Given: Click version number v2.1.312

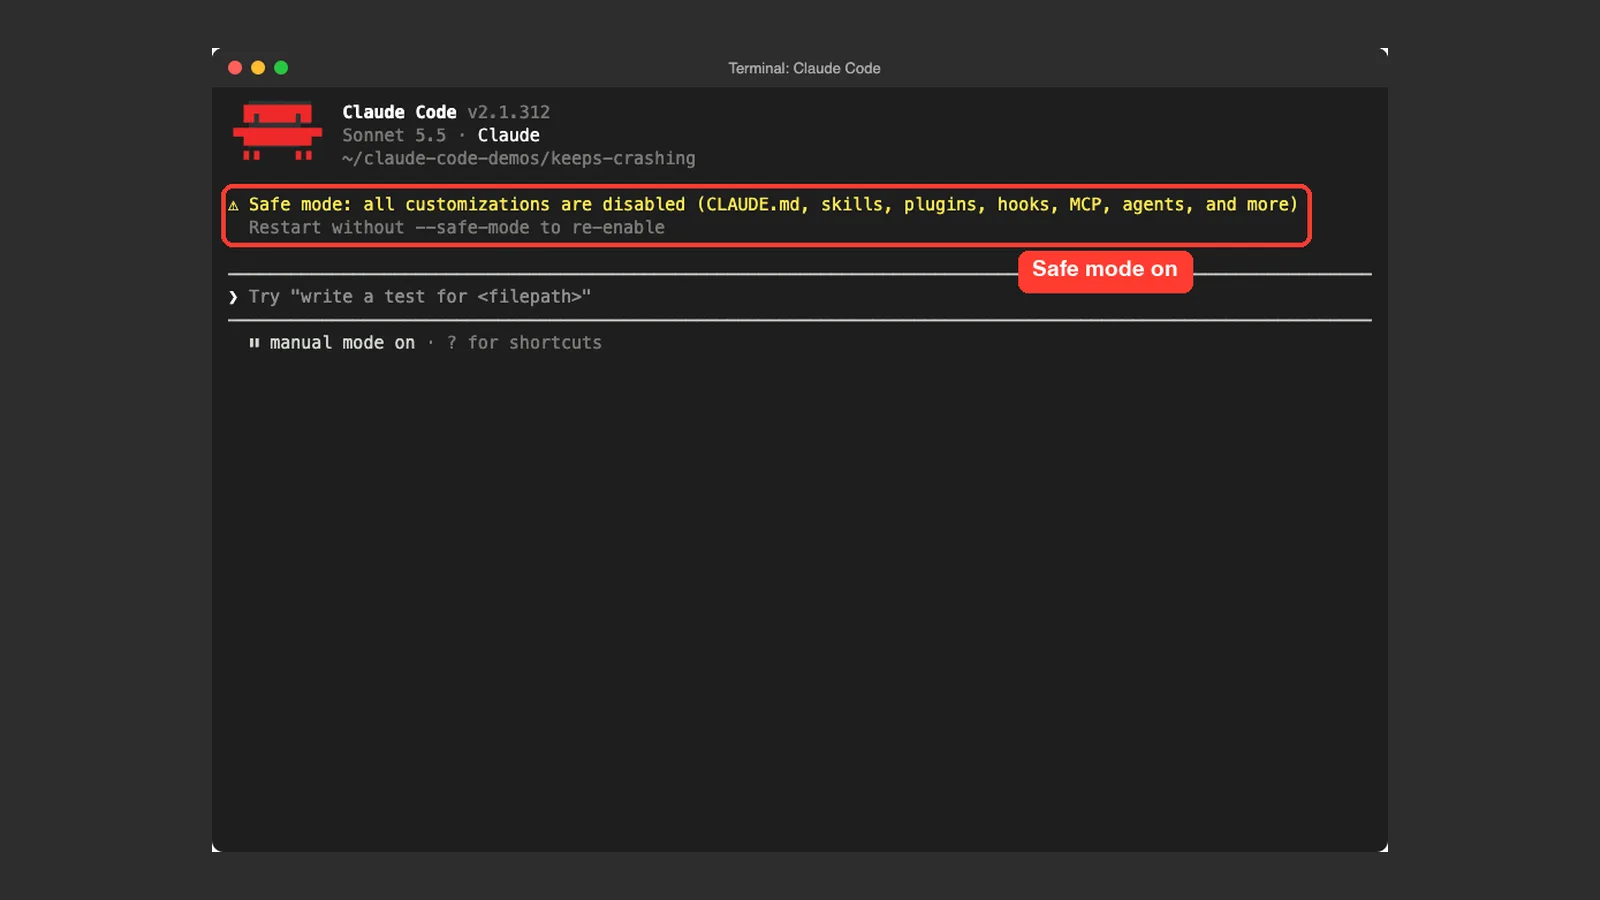Looking at the screenshot, I should pos(508,112).
